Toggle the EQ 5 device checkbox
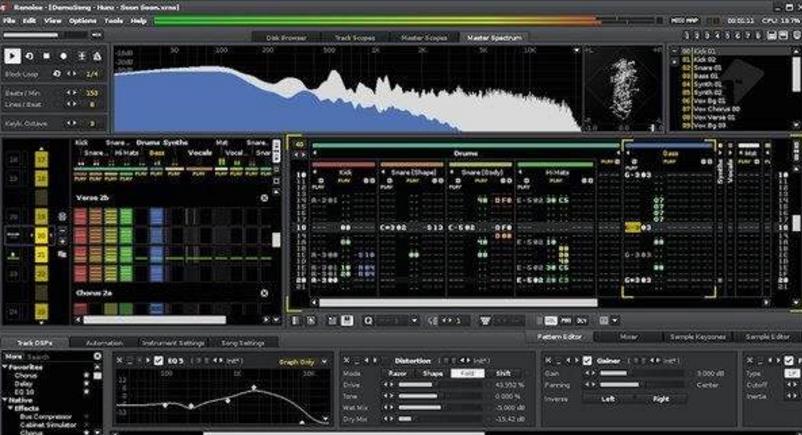 pos(158,360)
